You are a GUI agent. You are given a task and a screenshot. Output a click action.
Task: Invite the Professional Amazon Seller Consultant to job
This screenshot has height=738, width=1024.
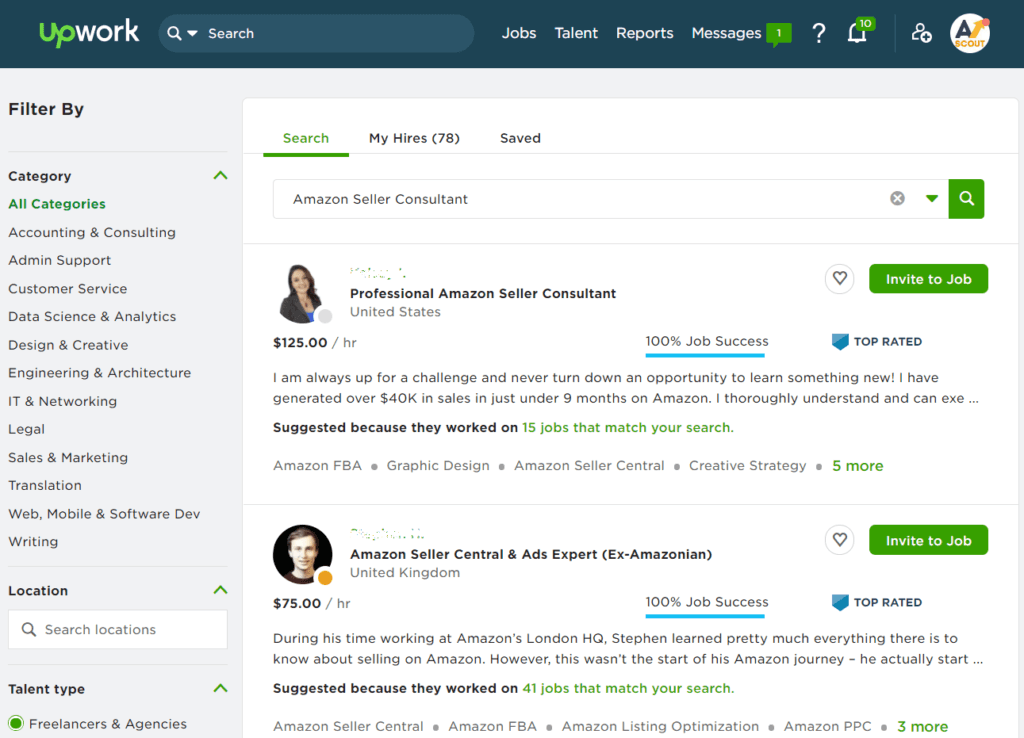click(x=928, y=279)
